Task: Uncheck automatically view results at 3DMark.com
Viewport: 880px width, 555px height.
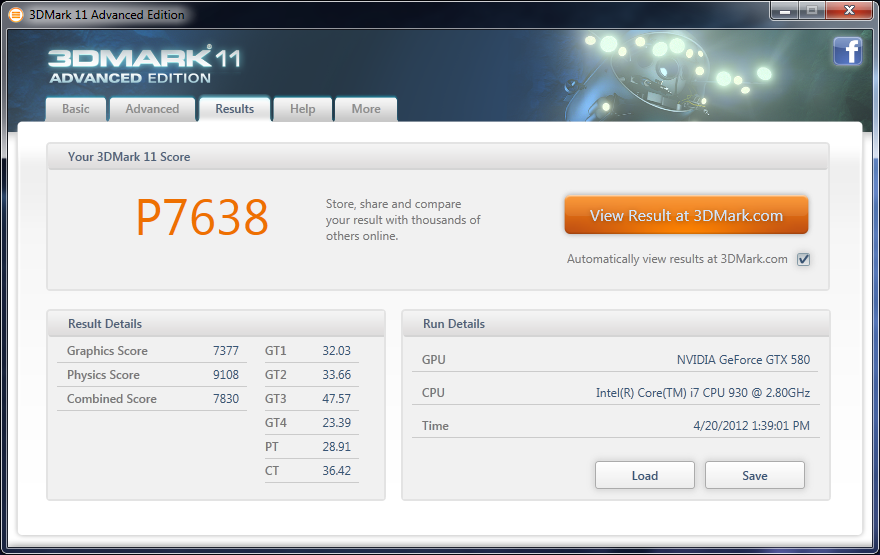Action: click(804, 259)
